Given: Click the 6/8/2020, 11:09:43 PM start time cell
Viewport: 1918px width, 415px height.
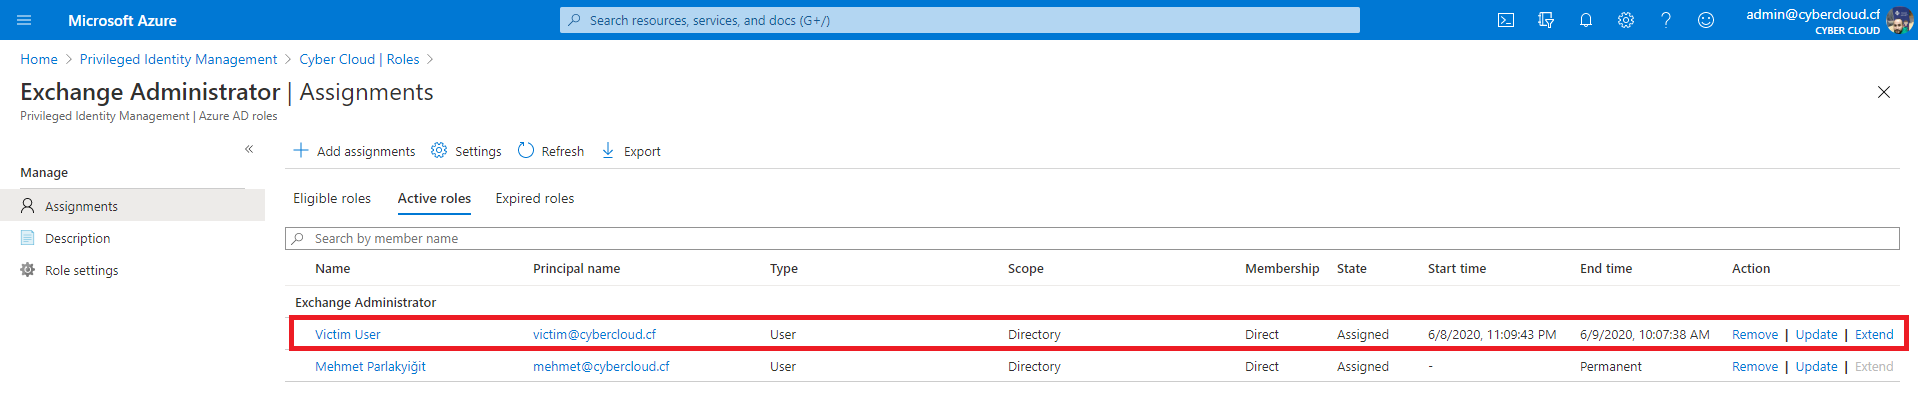Looking at the screenshot, I should 1492,334.
